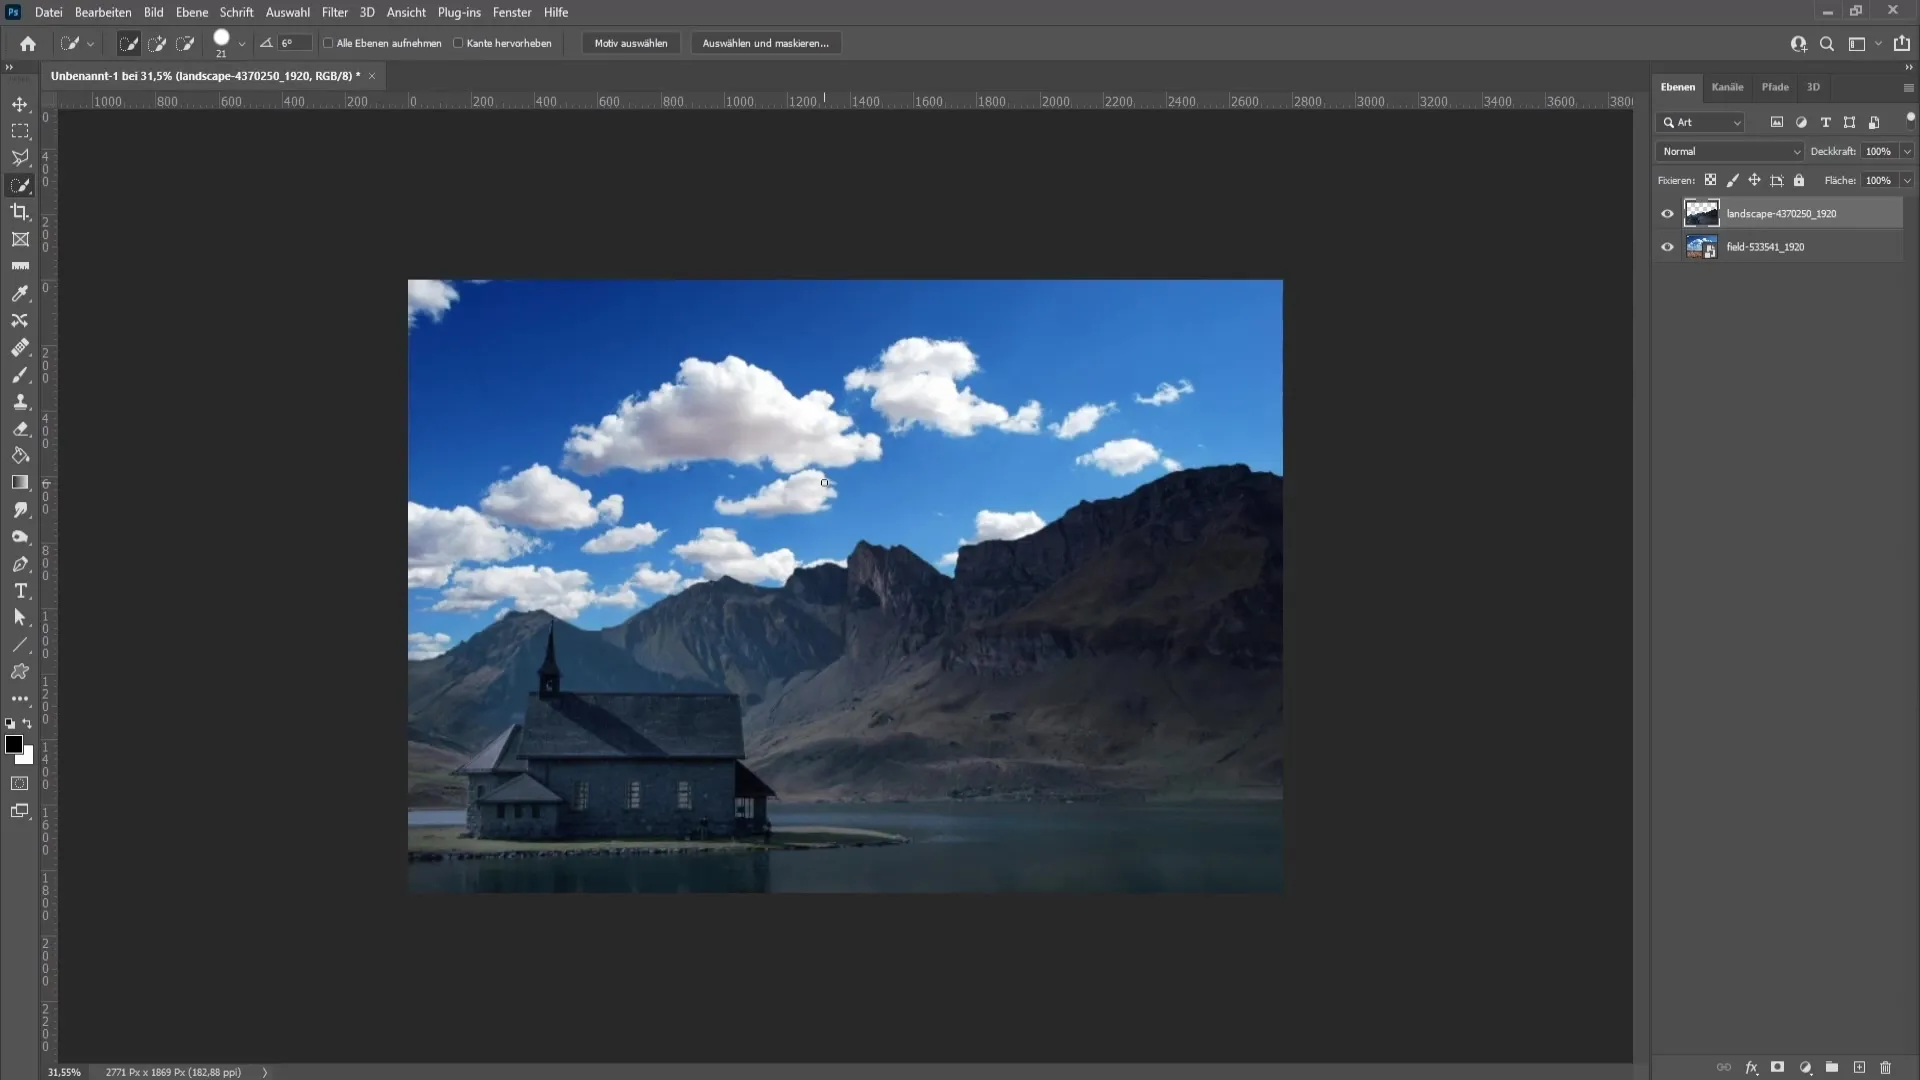Image resolution: width=1920 pixels, height=1080 pixels.
Task: Toggle lock image pixels brush icon
Action: pyautogui.click(x=1732, y=180)
